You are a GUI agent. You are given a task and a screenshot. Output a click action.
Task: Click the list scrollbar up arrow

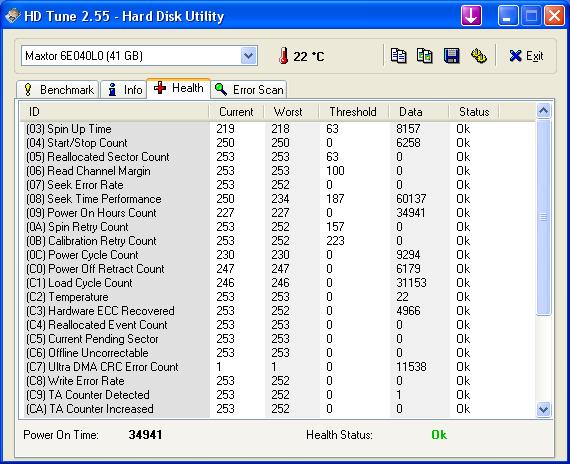pos(543,111)
